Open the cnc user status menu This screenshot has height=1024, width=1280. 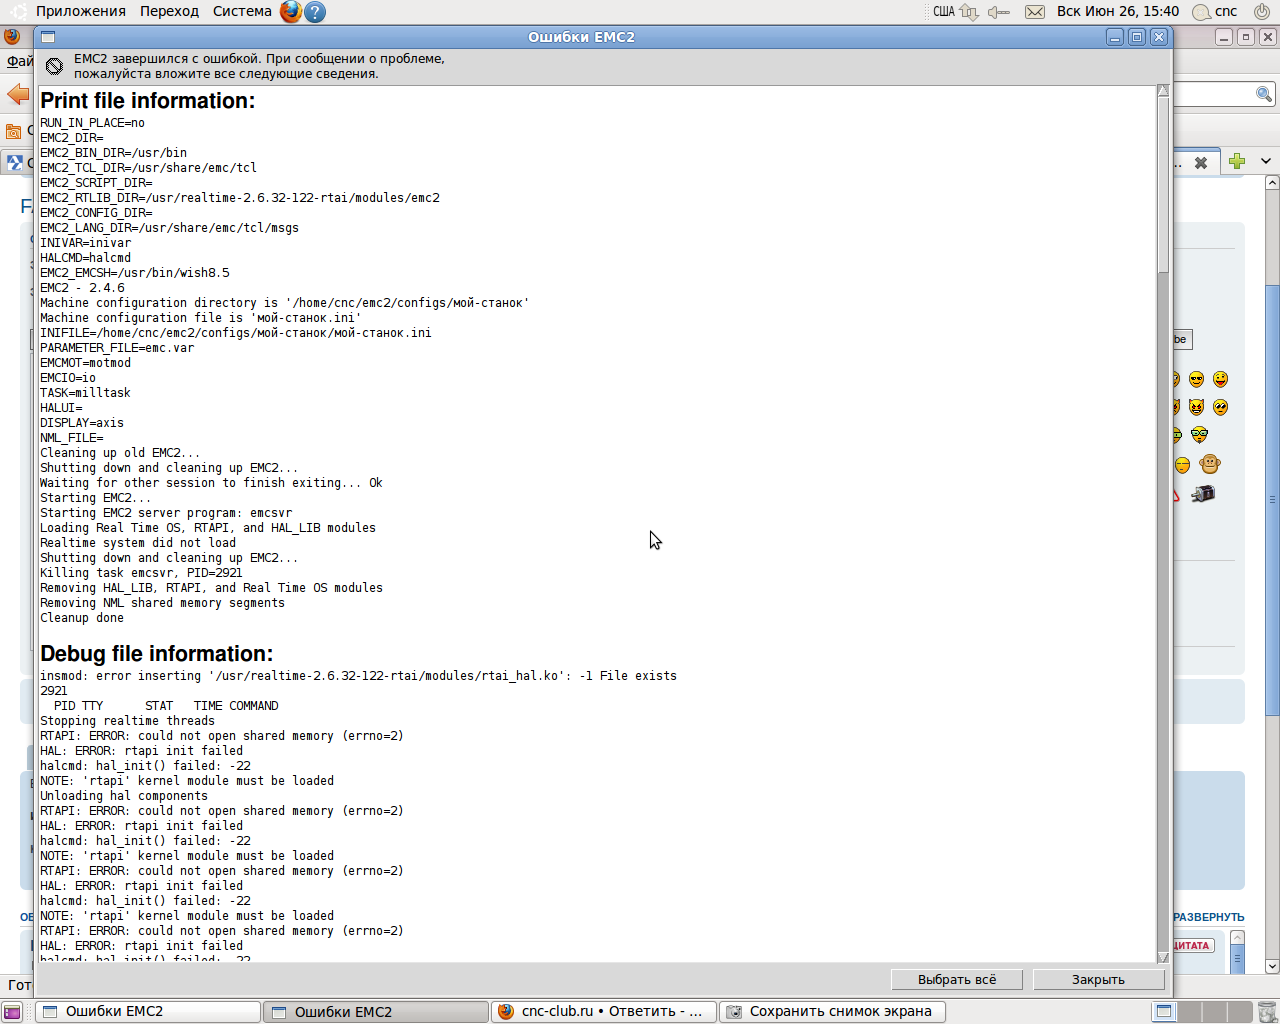point(1215,12)
